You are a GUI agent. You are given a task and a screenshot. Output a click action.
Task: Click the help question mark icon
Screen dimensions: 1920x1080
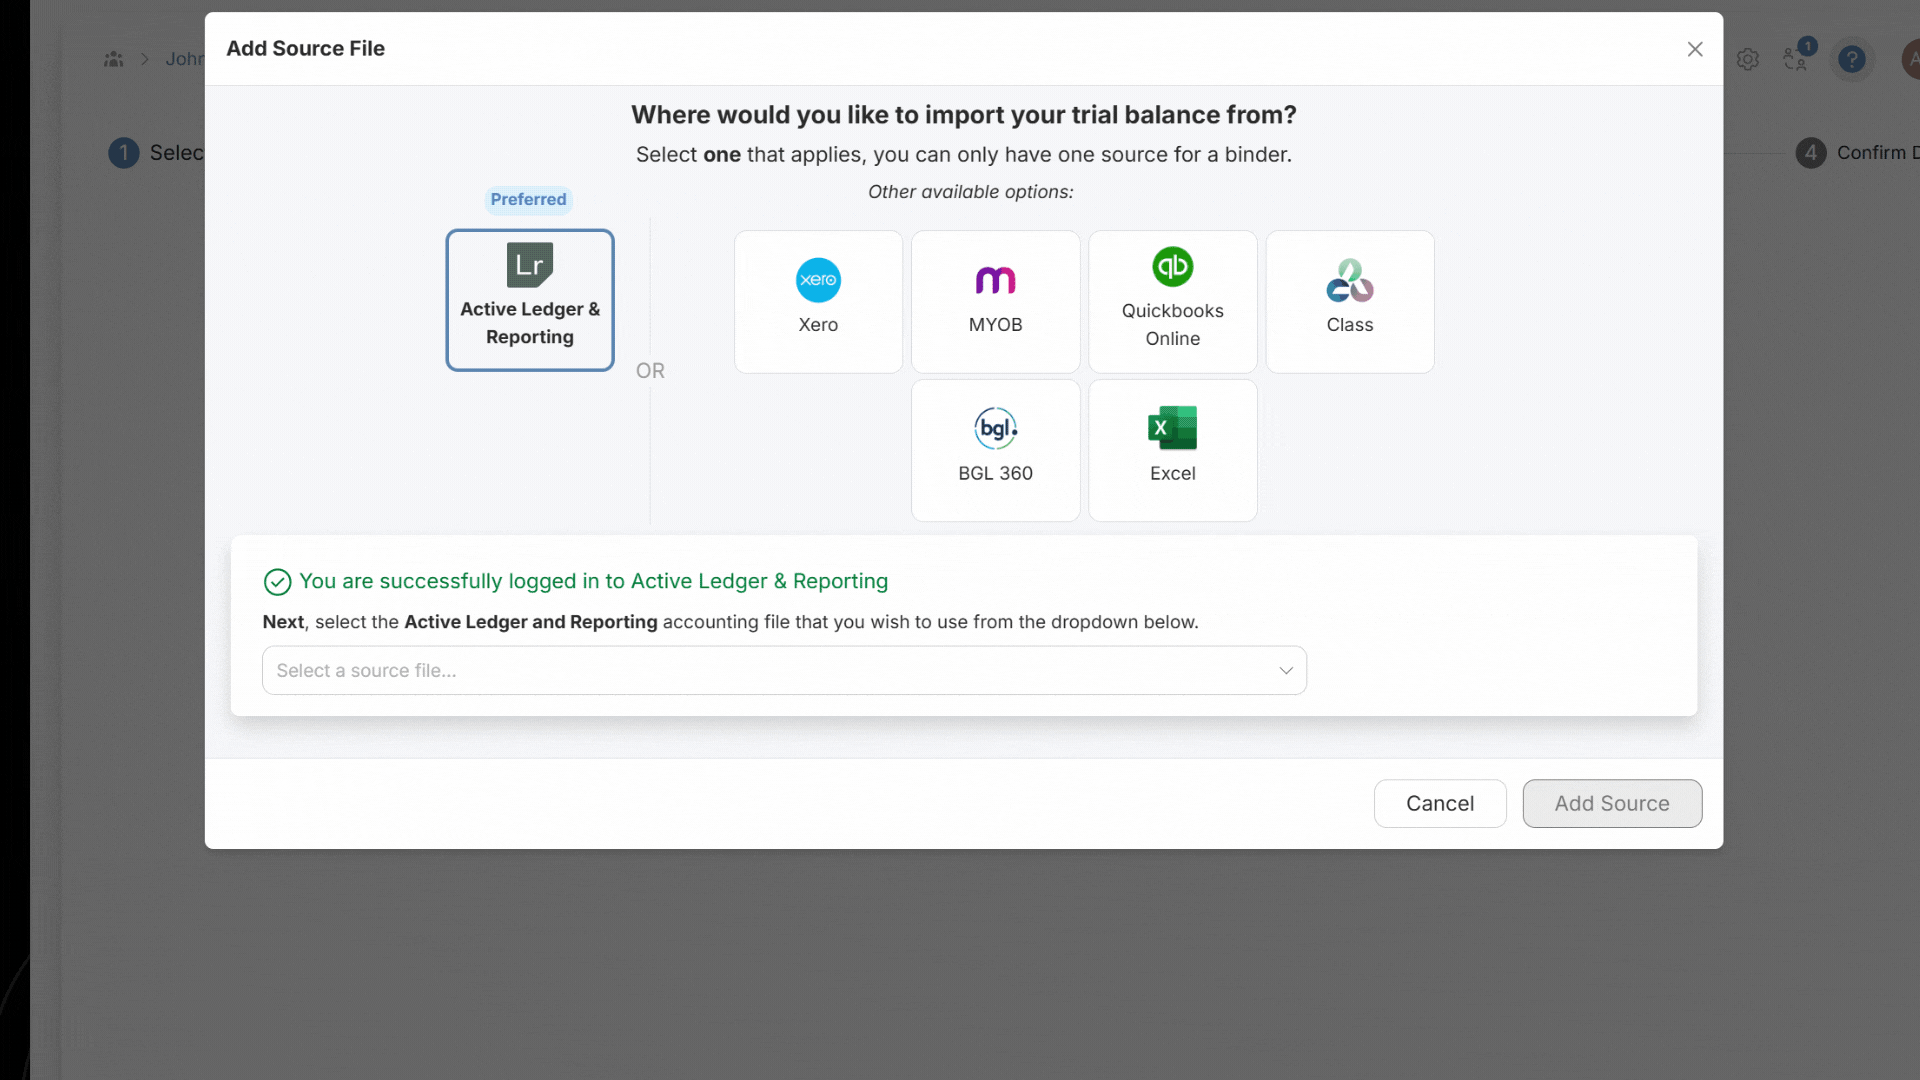1853,59
